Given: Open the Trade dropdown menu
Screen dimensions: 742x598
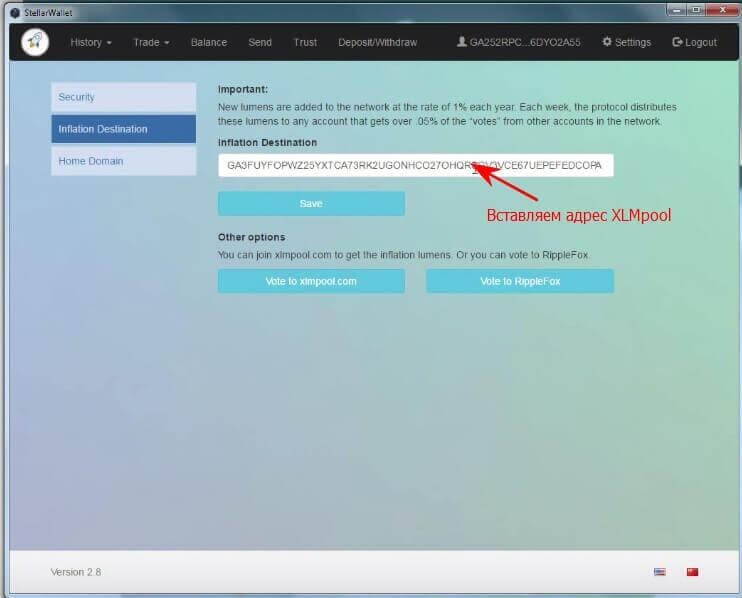Looking at the screenshot, I should [x=151, y=43].
